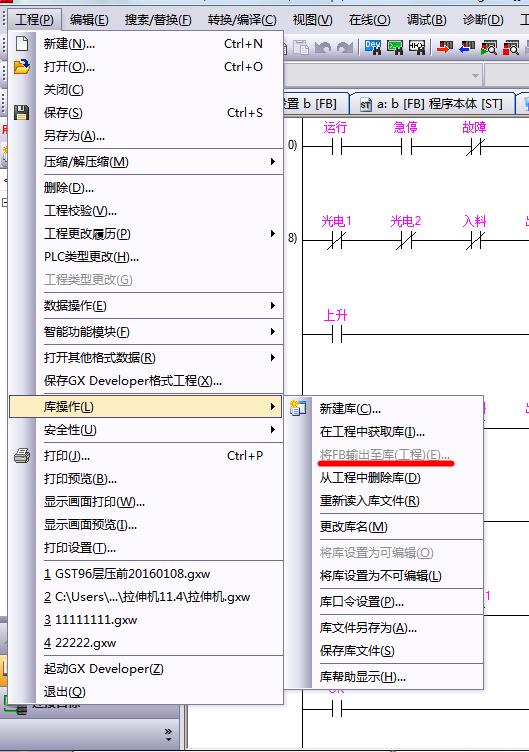Viewport: 529px width, 752px height.
Task: Click the red arrow write-to-PLC toolbar icon
Action: click(x=445, y=47)
